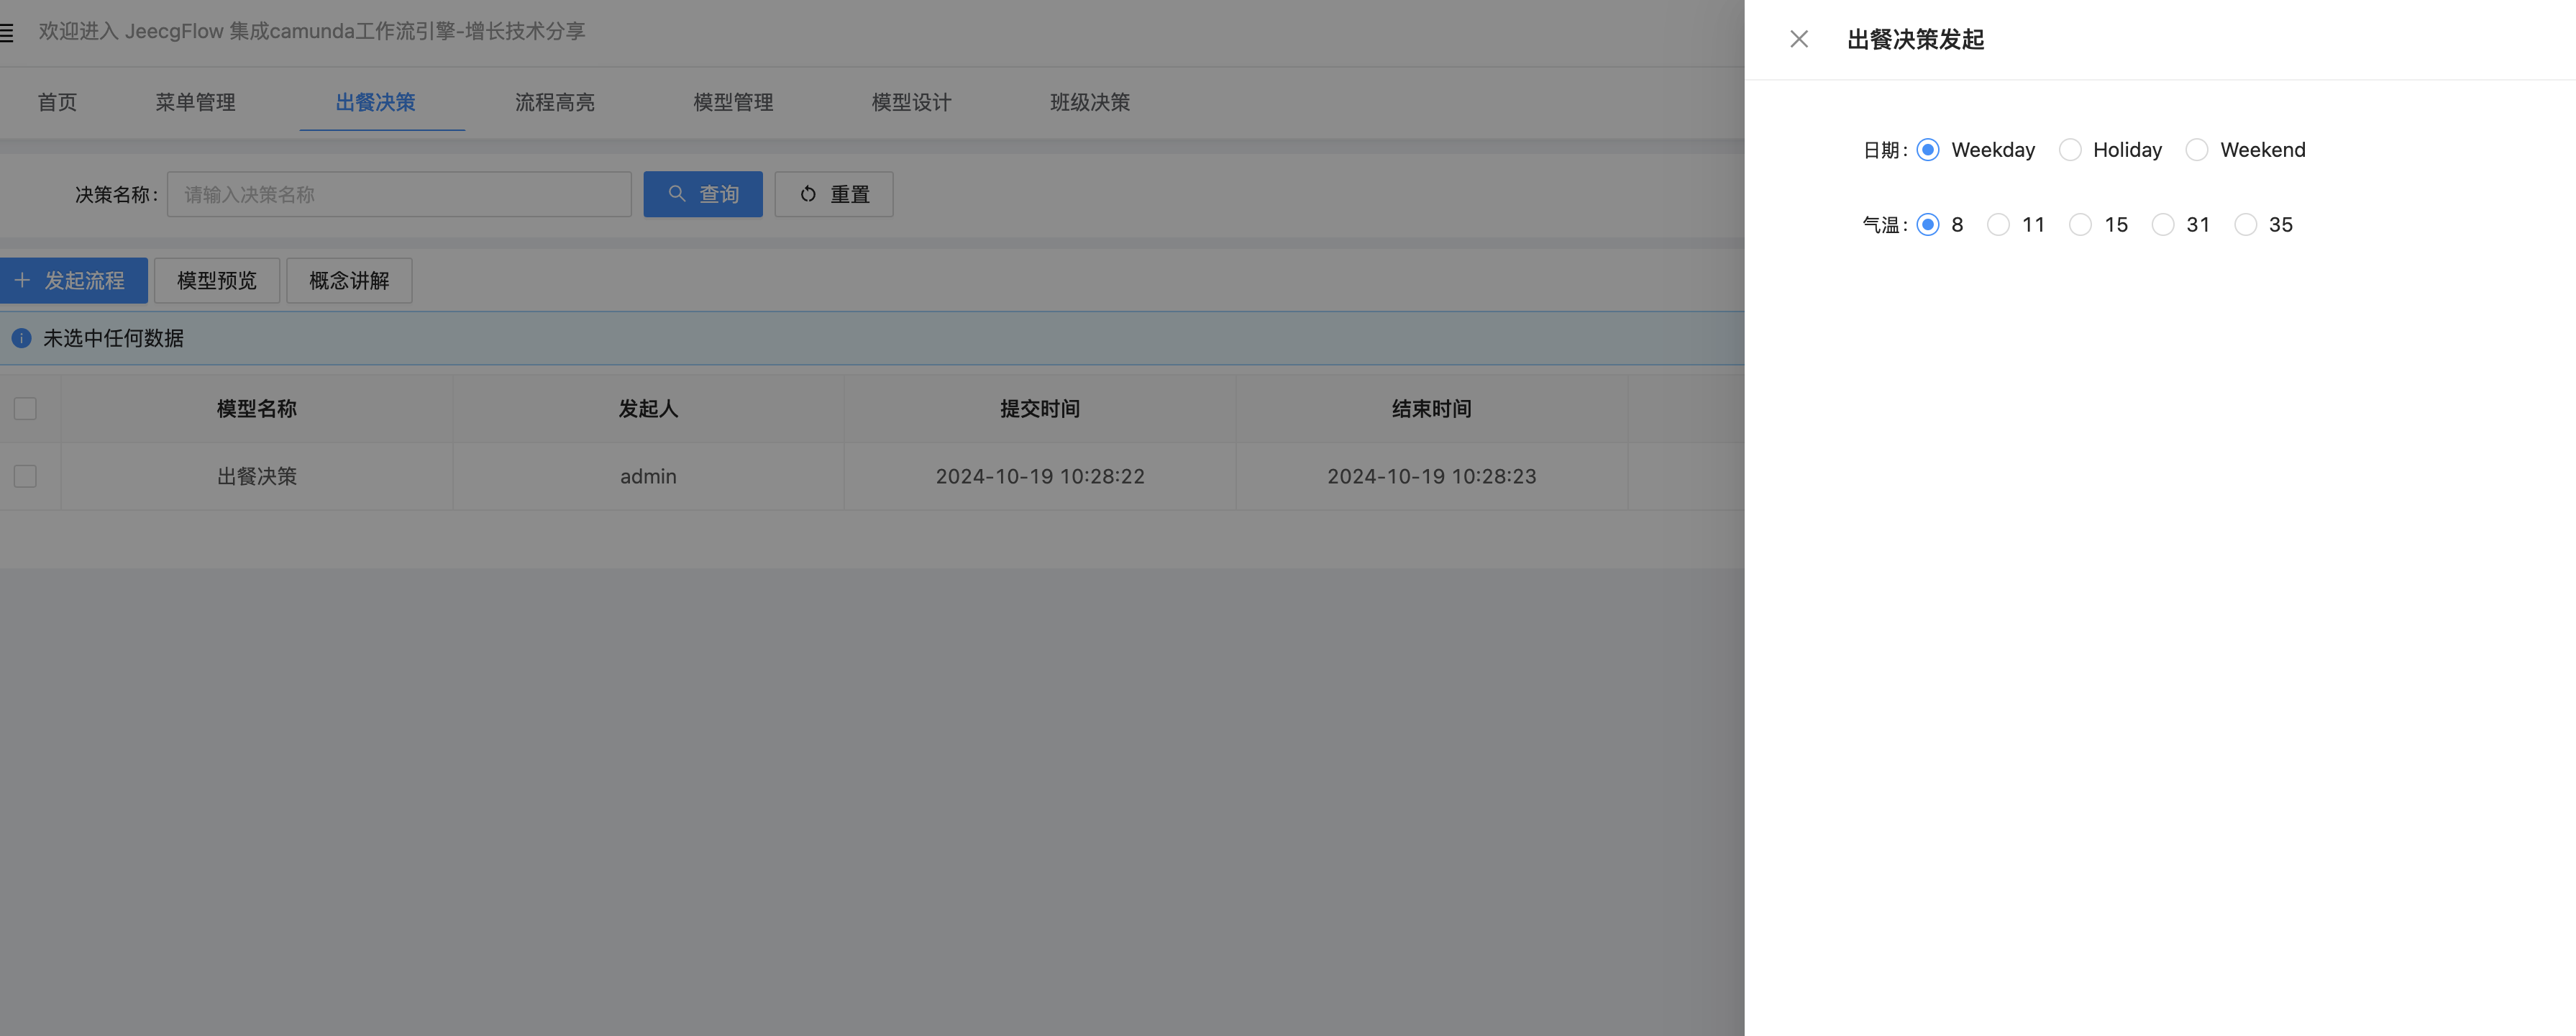Select the Weekday radio option
The height and width of the screenshot is (1036, 2576).
point(1928,150)
